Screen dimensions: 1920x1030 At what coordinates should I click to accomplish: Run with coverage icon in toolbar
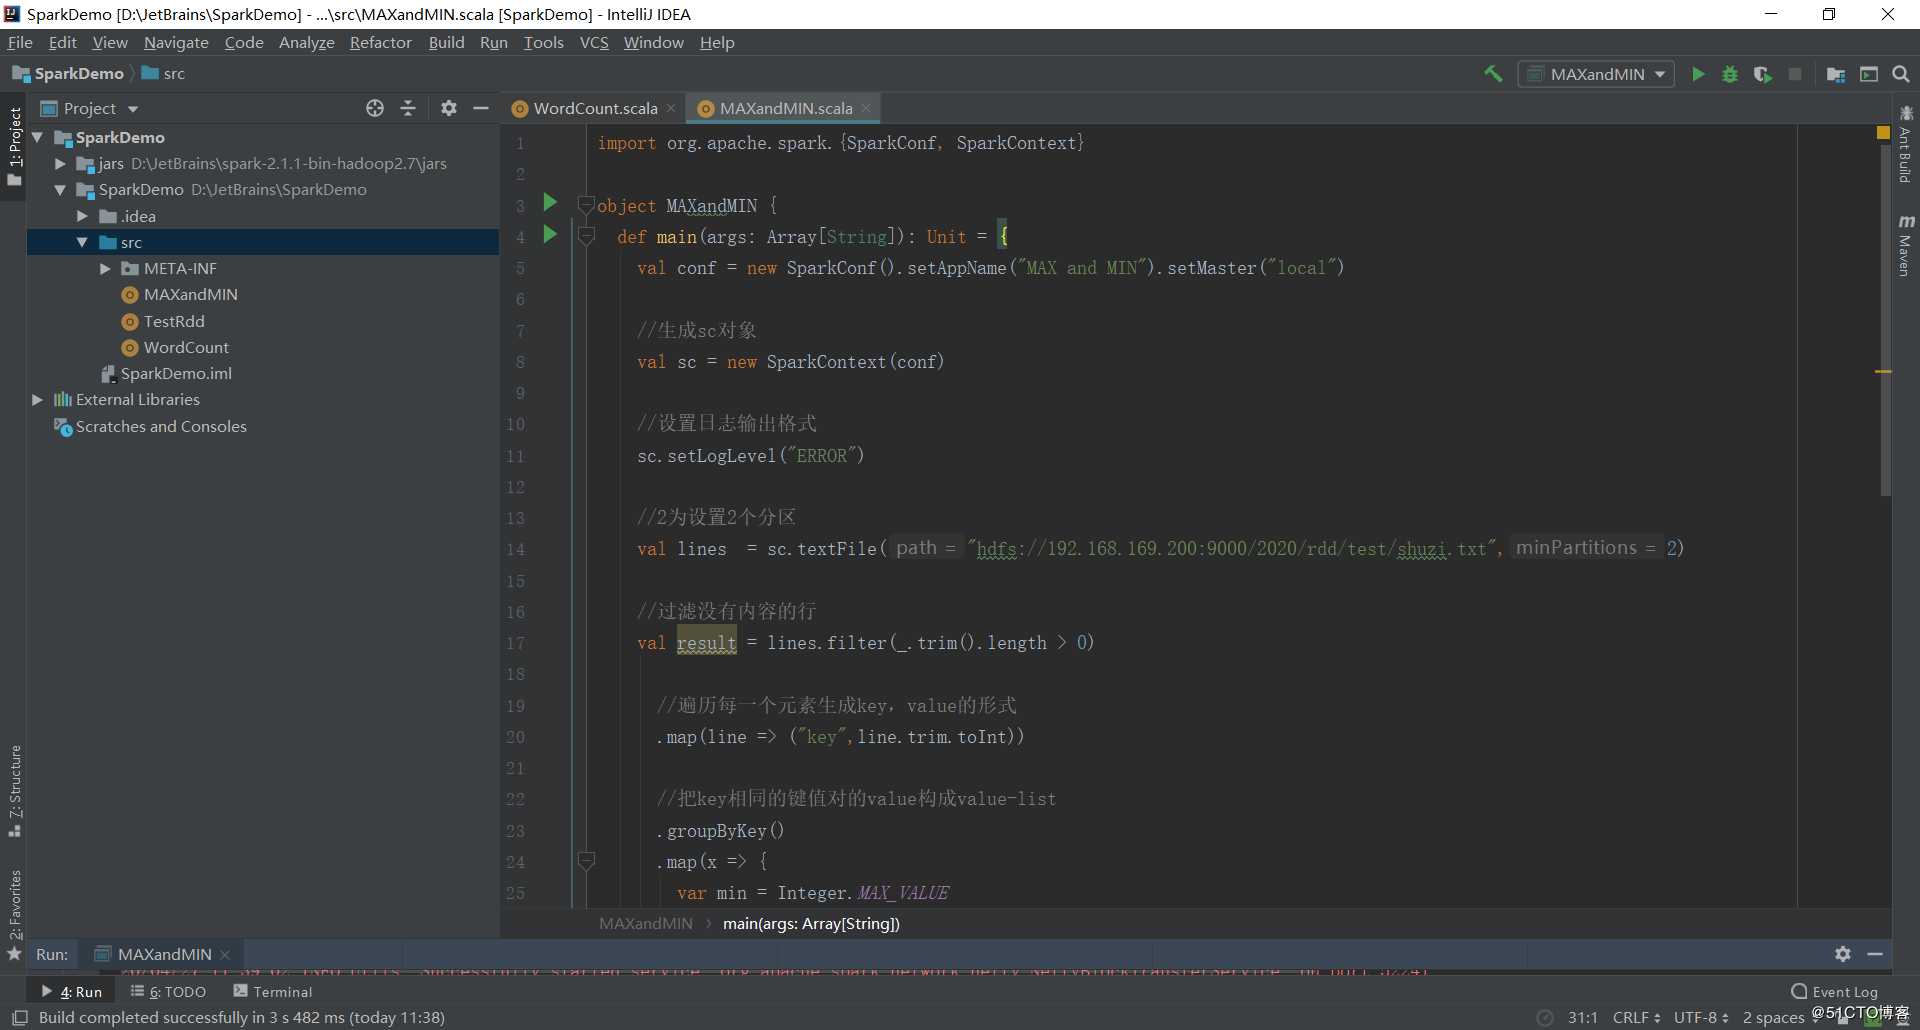[x=1762, y=74]
